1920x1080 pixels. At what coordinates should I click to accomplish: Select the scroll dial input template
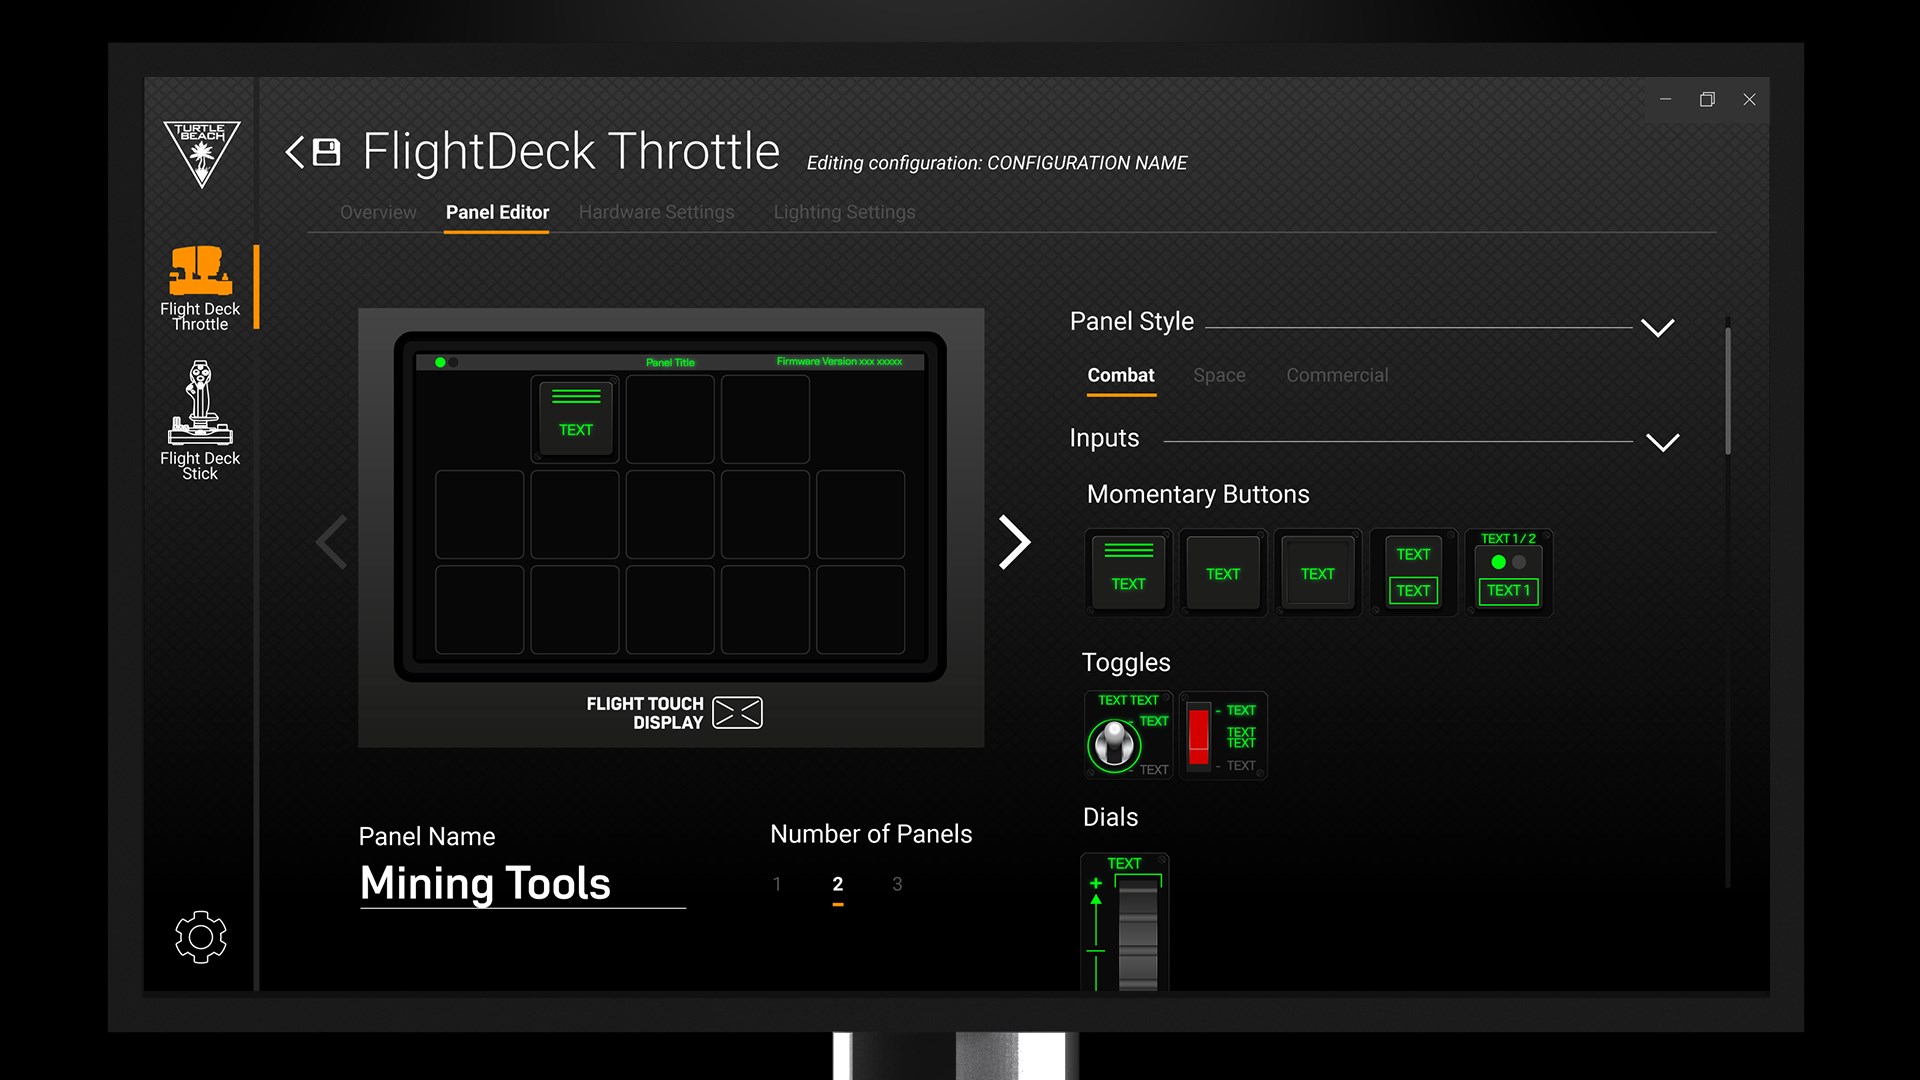[1124, 920]
